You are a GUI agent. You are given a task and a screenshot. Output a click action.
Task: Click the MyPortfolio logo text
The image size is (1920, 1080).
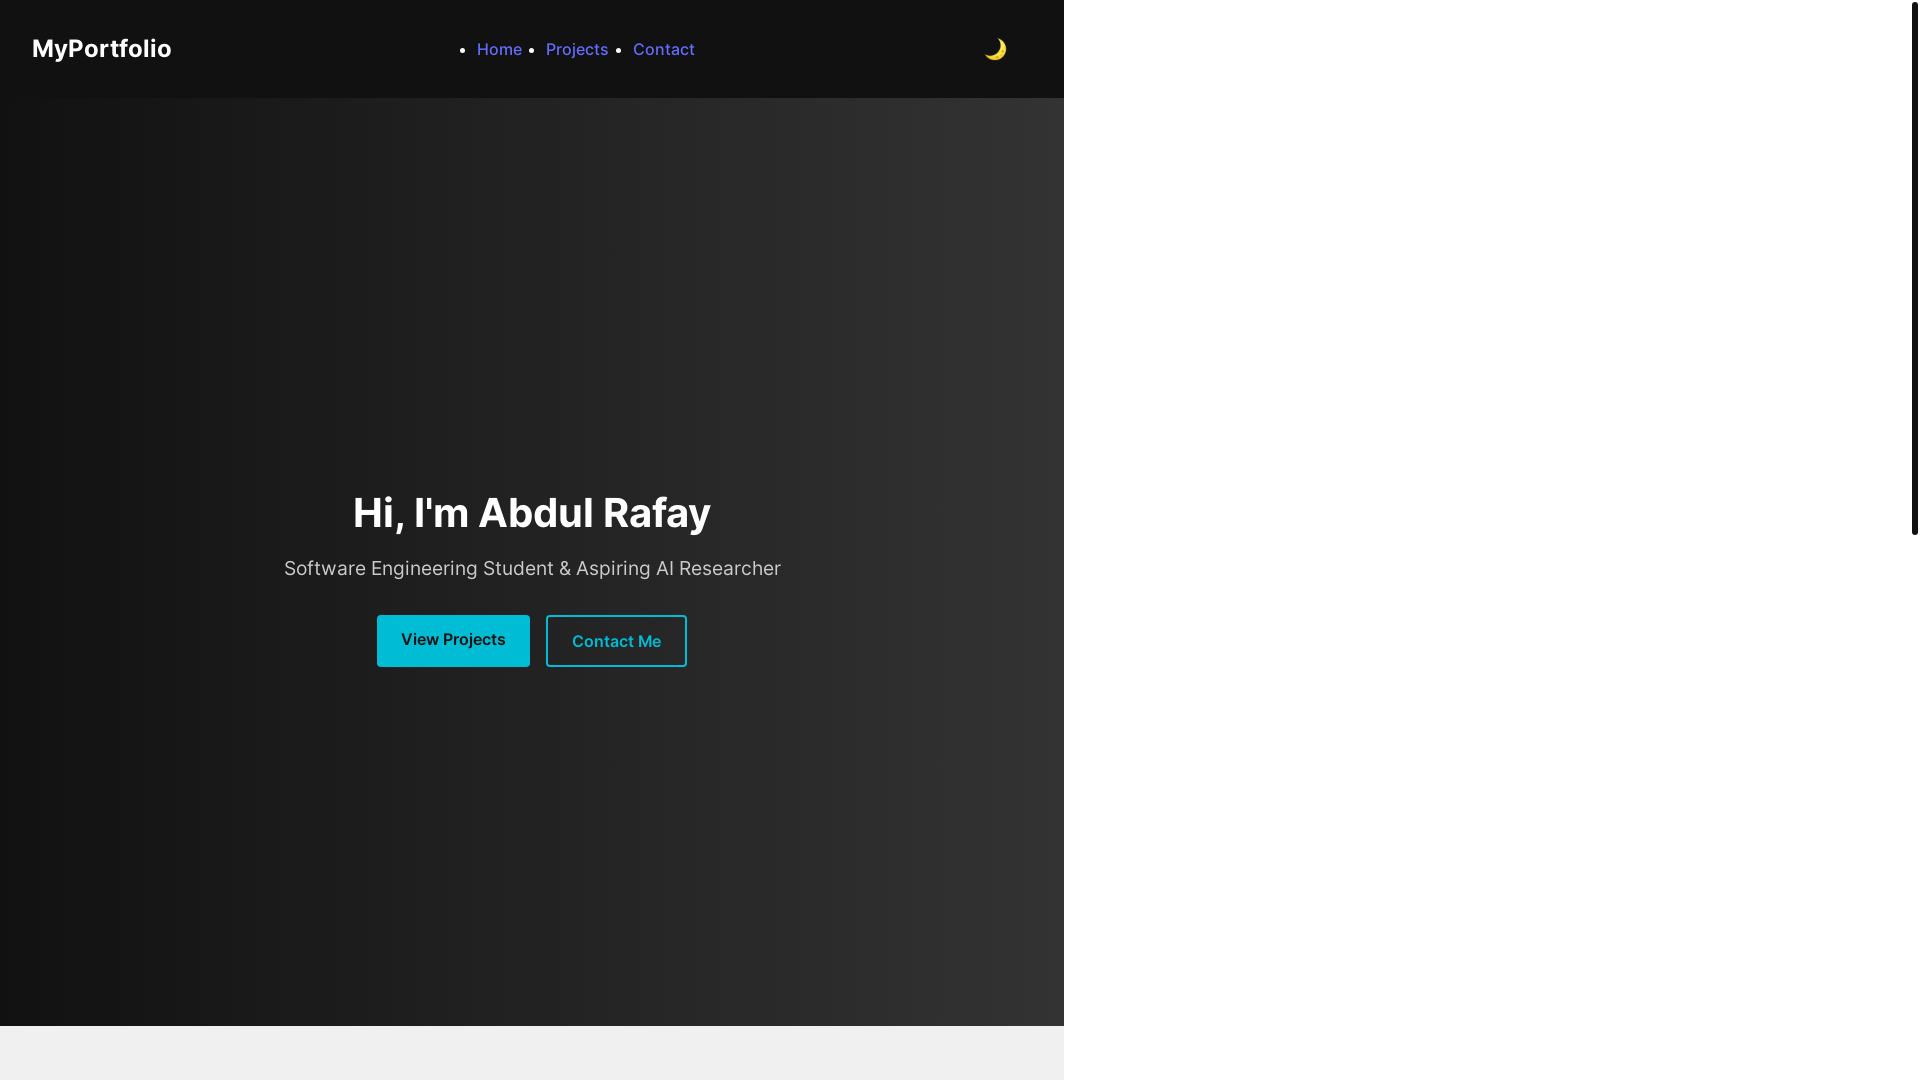tap(102, 48)
